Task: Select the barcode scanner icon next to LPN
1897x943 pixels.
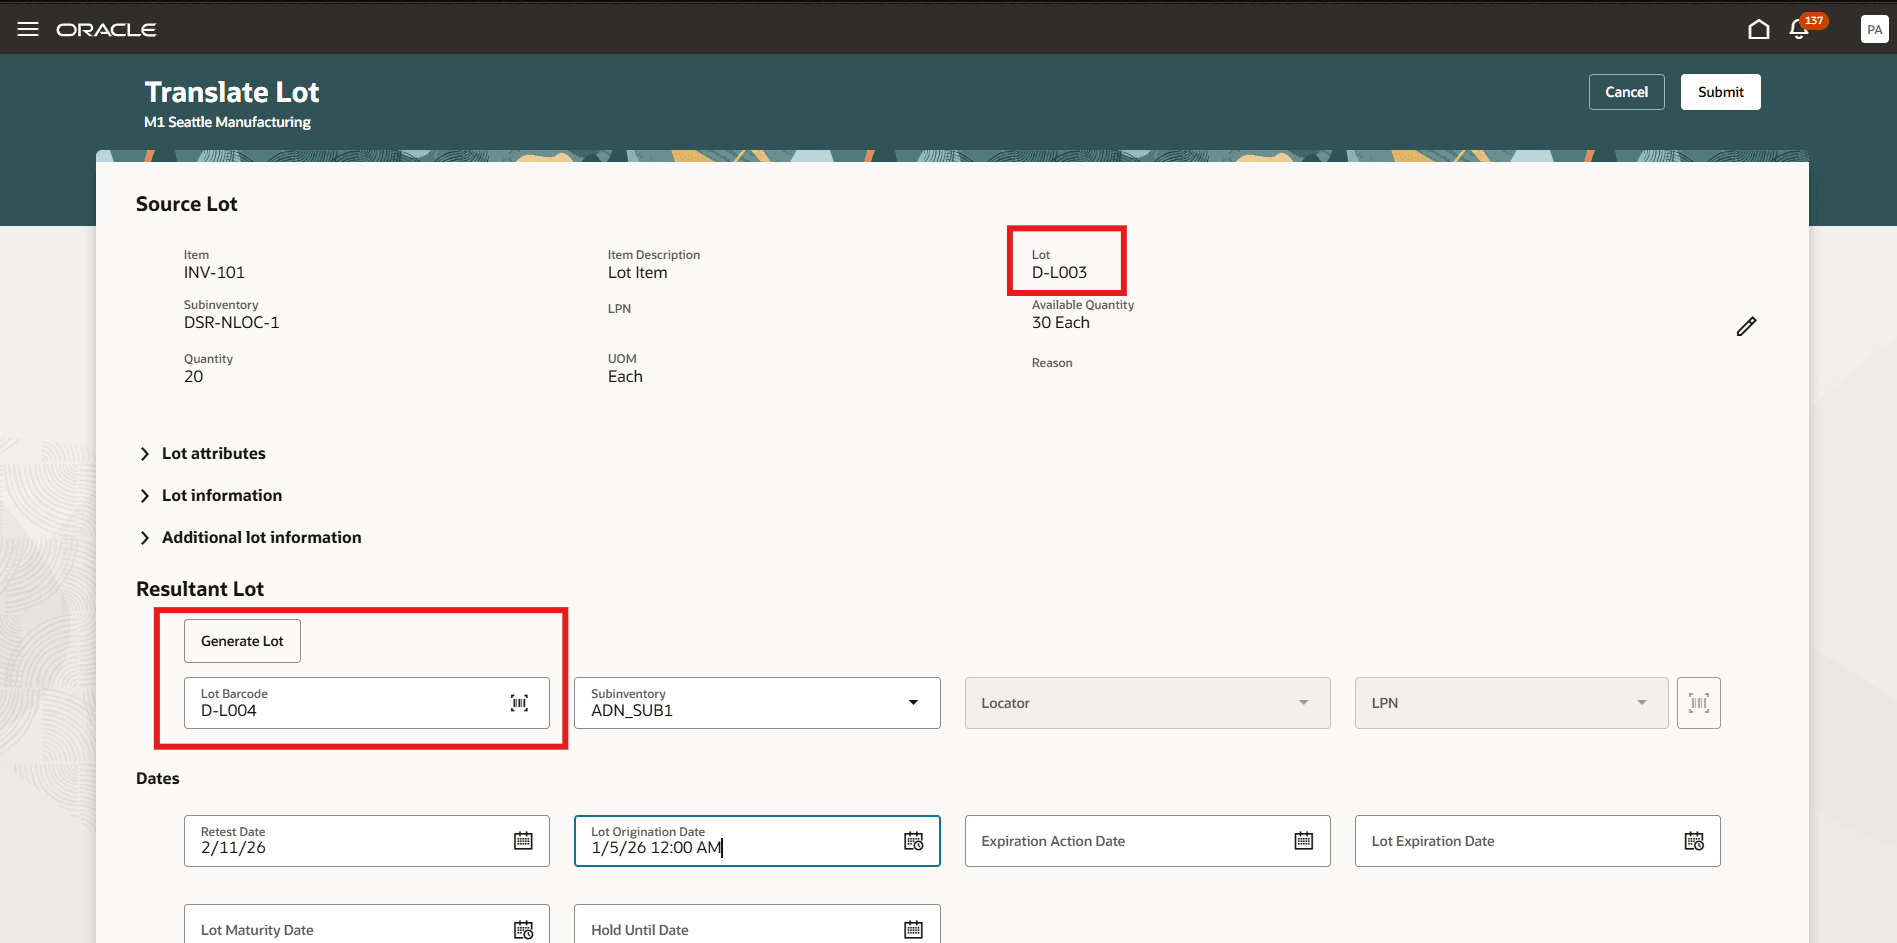Action: tap(1698, 703)
